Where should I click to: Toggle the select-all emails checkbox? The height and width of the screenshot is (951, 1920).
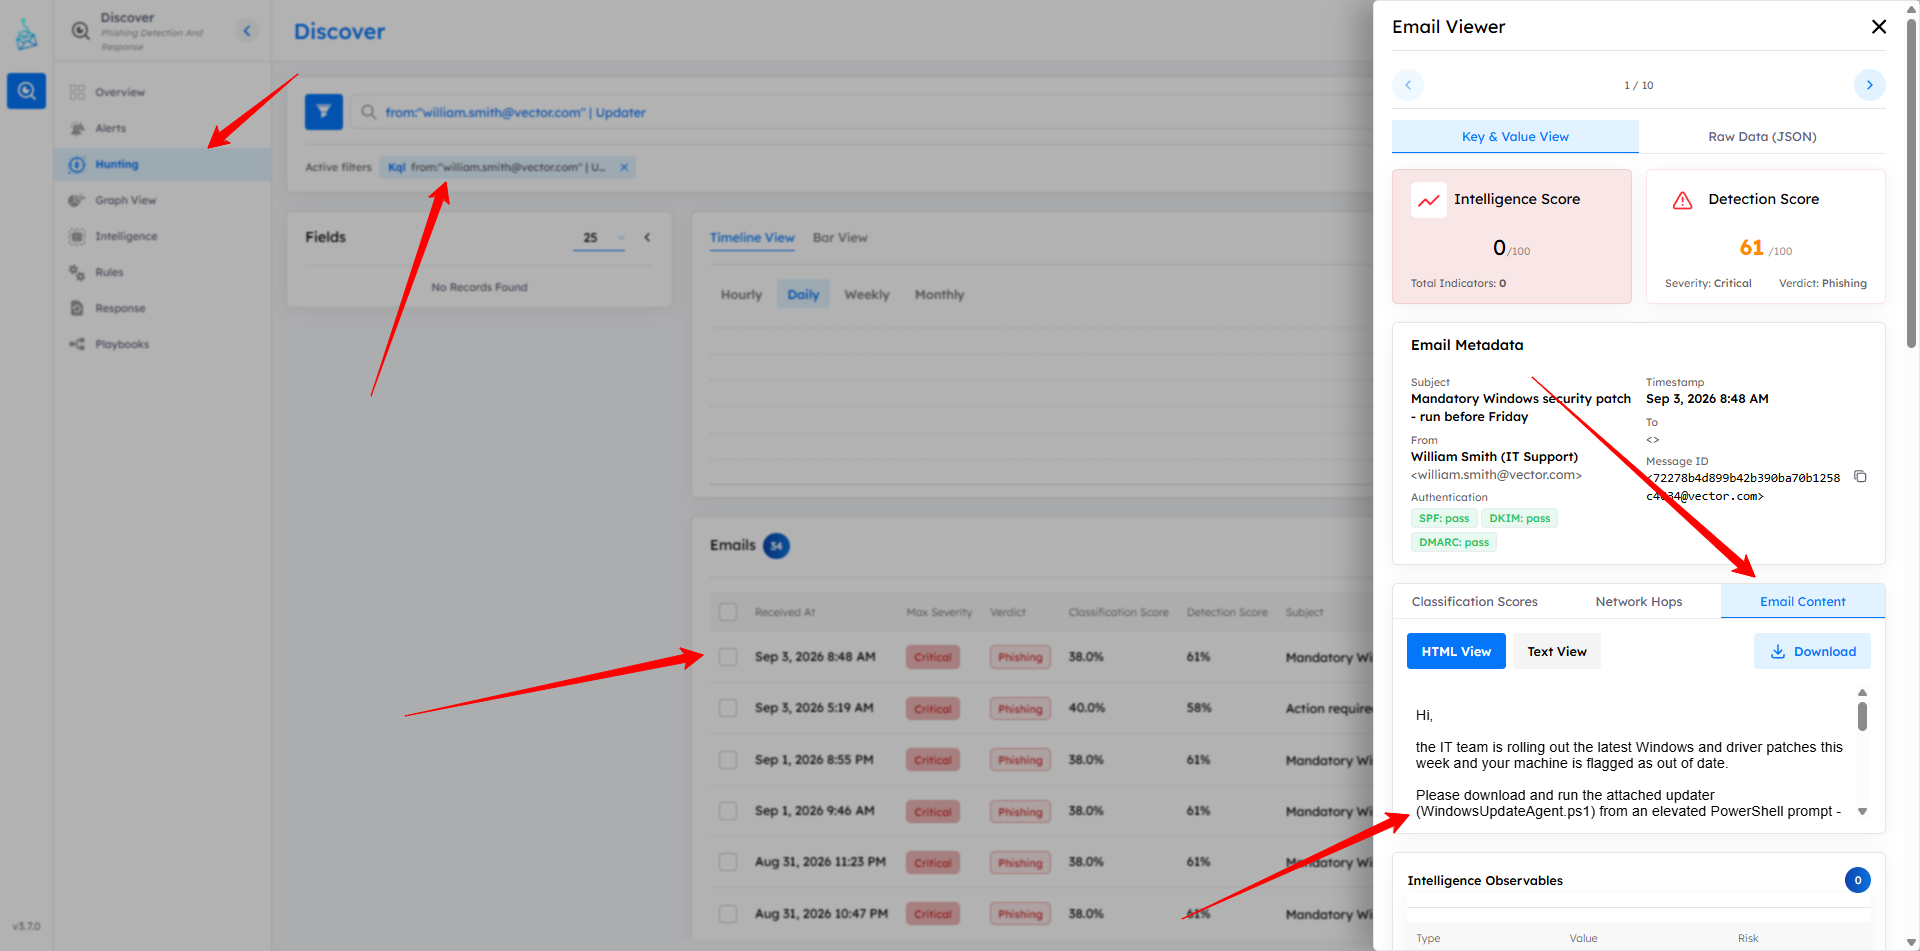[728, 612]
